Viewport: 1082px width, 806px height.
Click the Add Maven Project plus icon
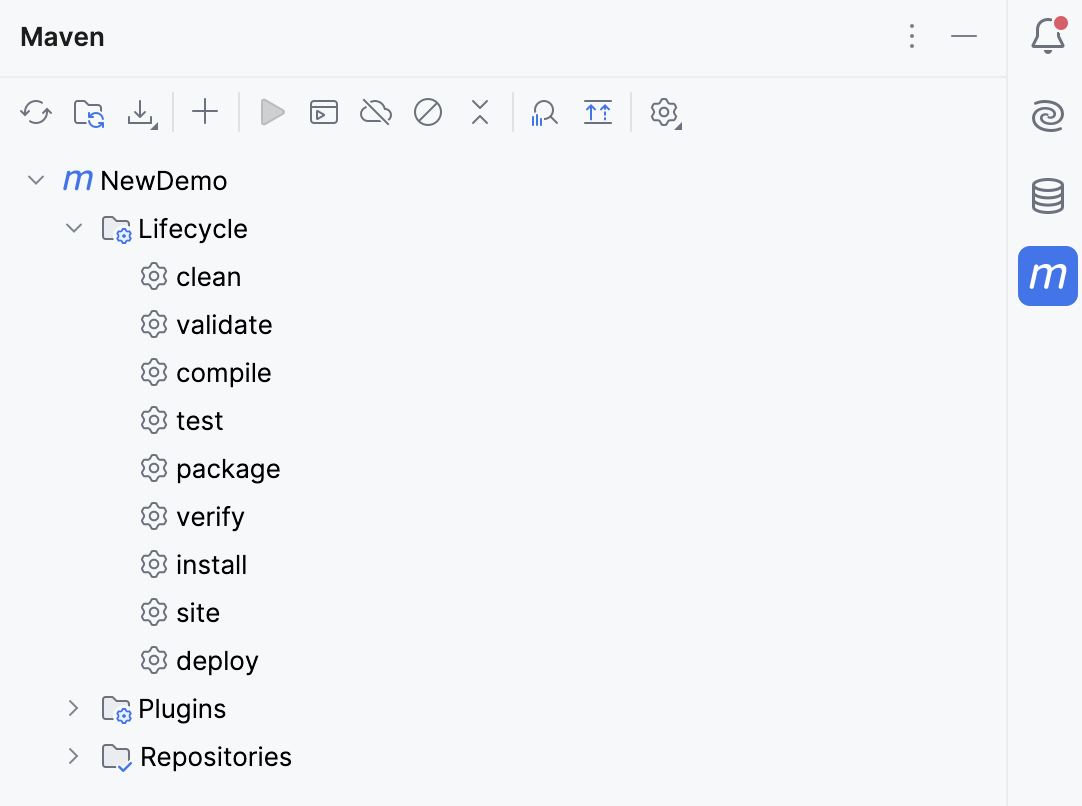click(x=205, y=112)
